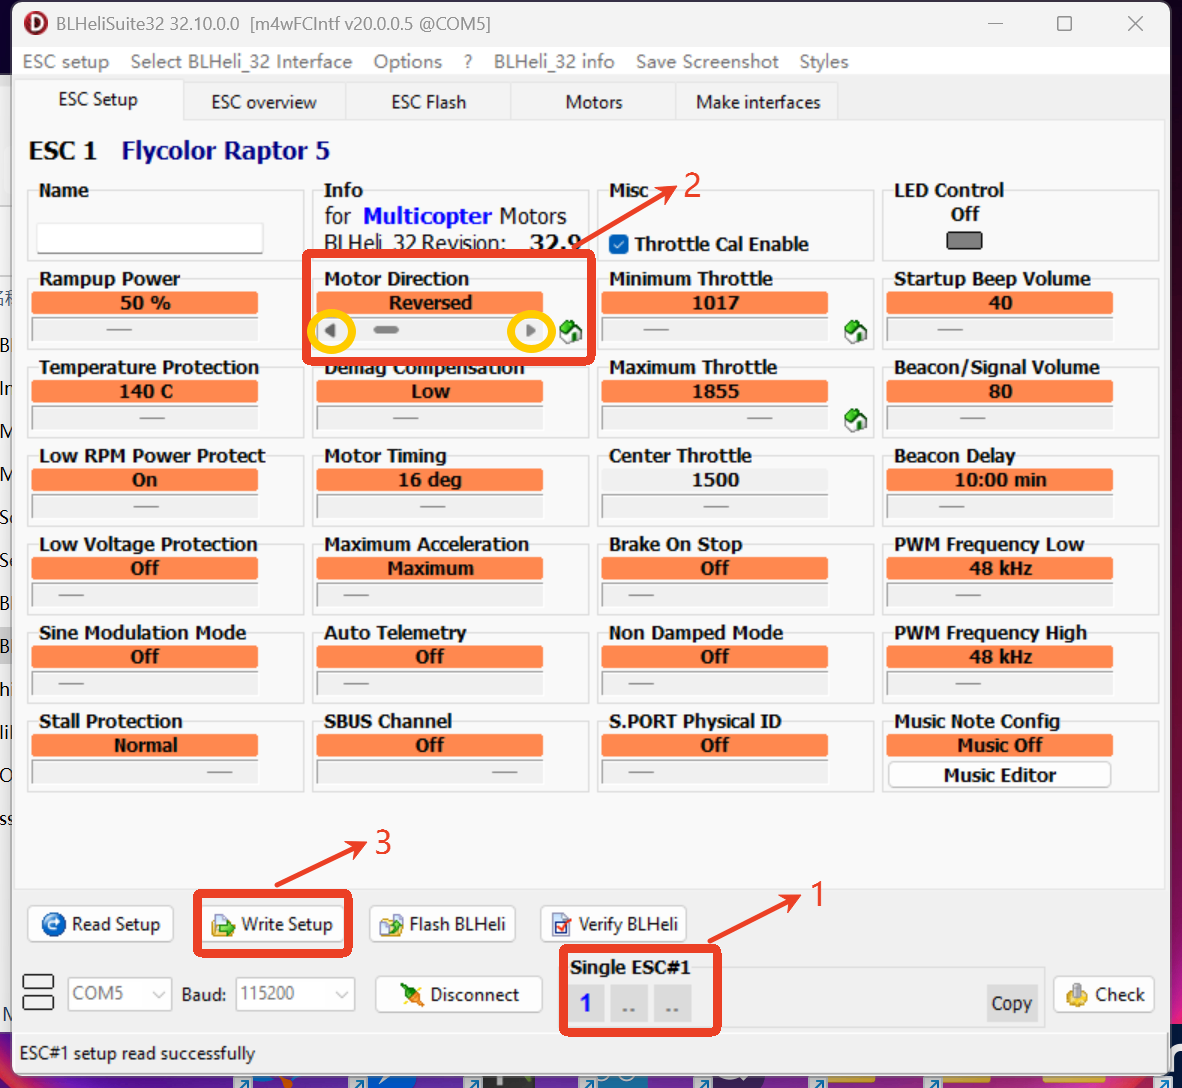Click the Disconnect button
1182x1088 pixels.
tap(458, 995)
